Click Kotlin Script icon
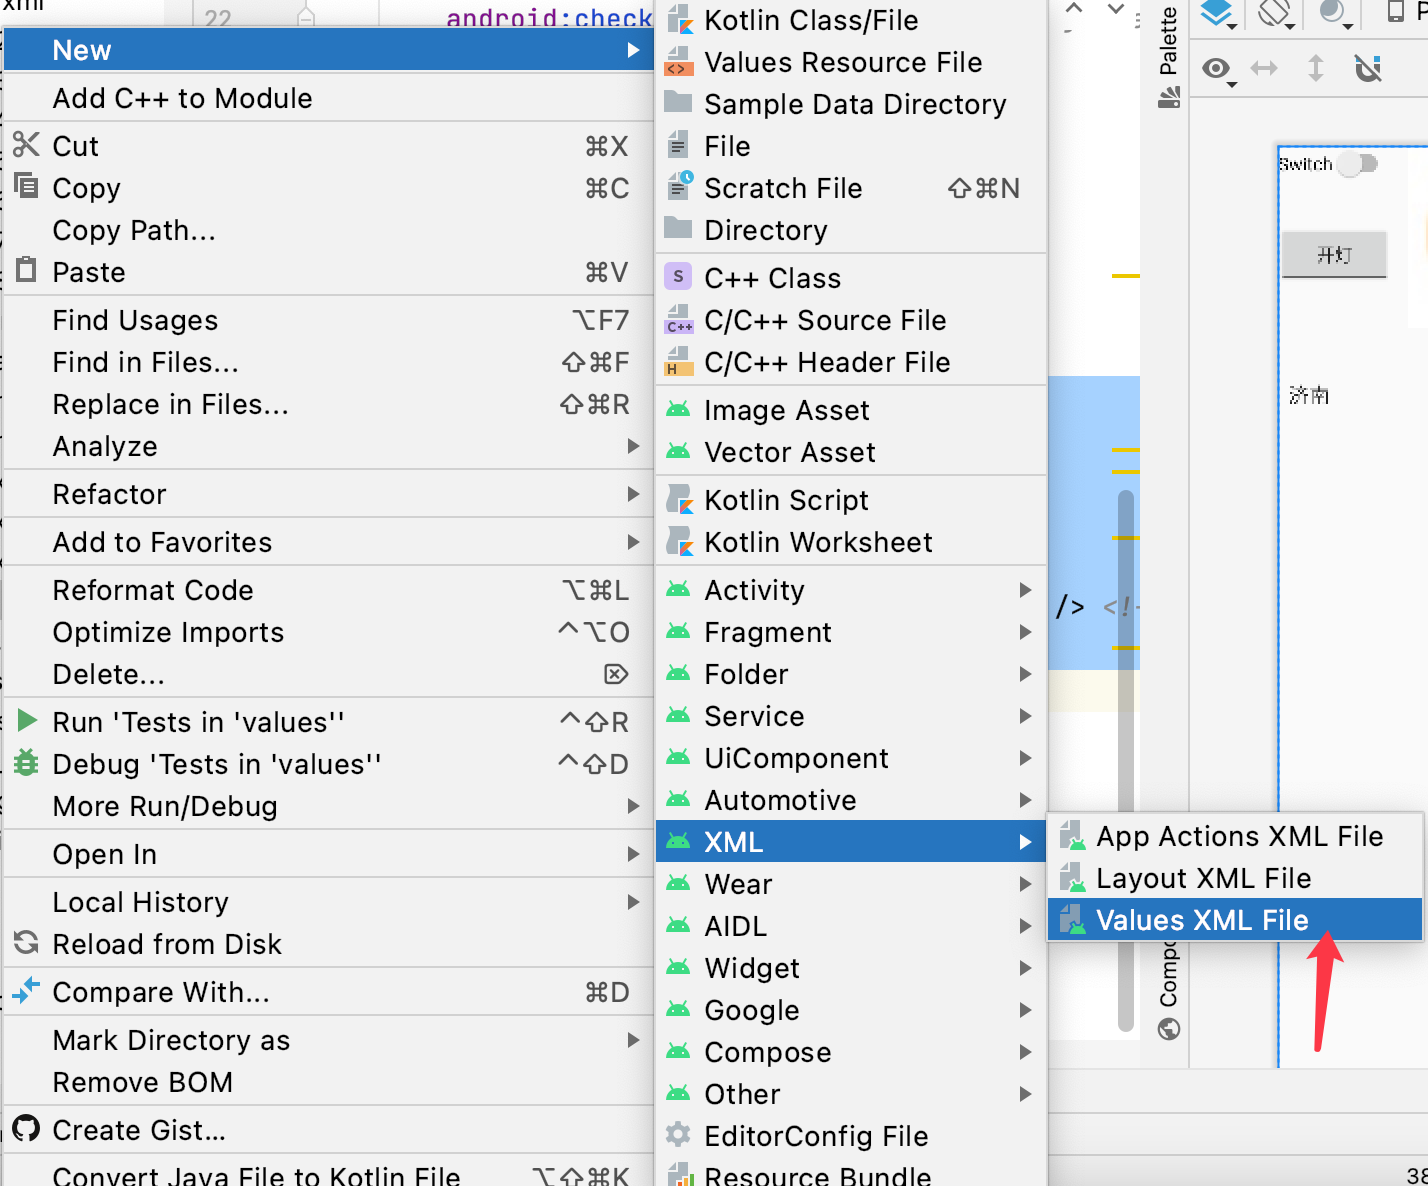Image resolution: width=1428 pixels, height=1186 pixels. (x=680, y=499)
